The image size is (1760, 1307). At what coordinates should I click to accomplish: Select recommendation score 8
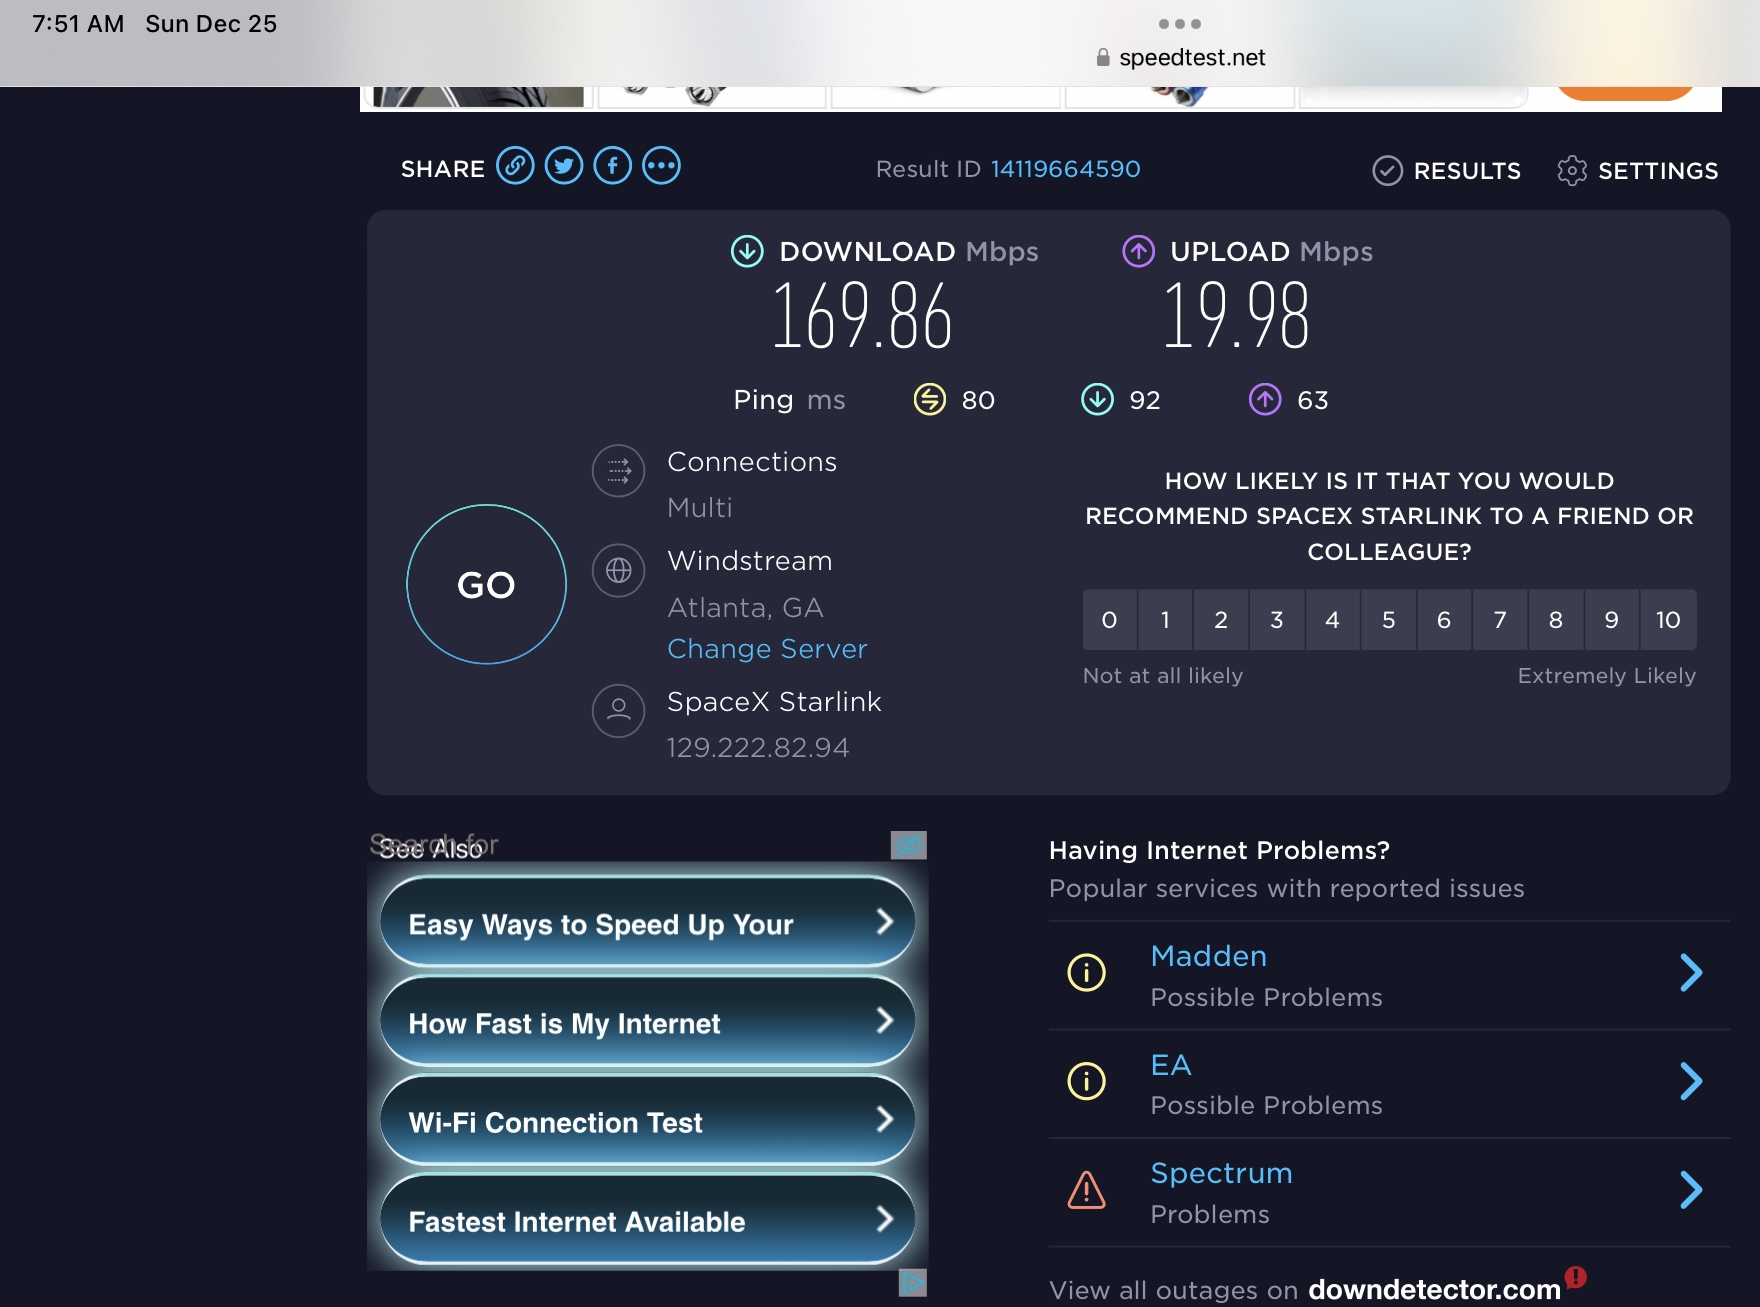(1556, 620)
